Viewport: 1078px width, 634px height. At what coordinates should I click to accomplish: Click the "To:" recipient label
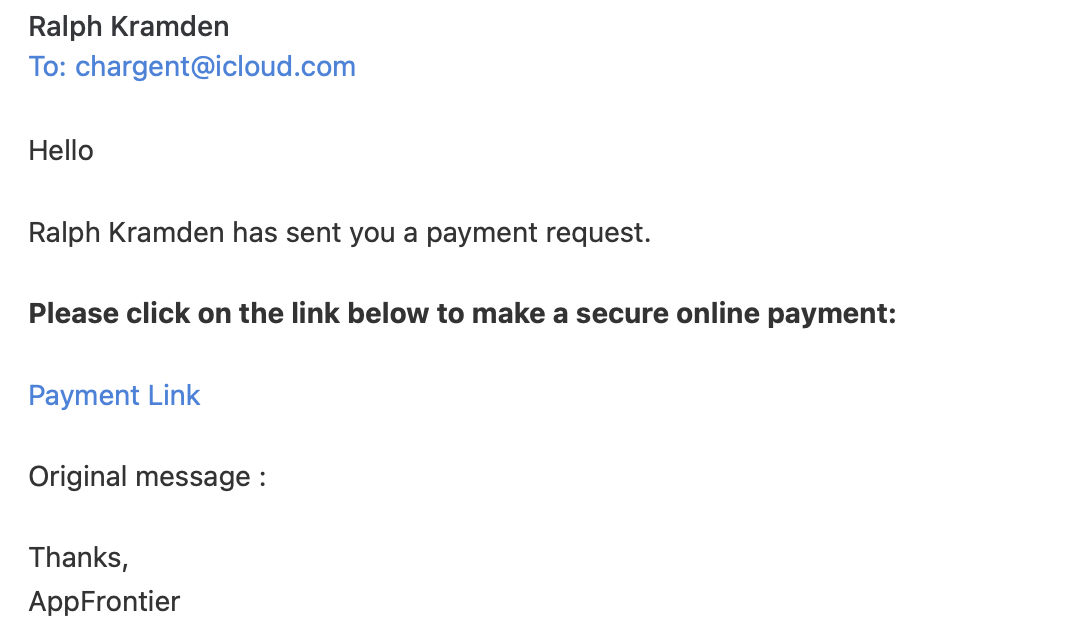click(x=47, y=67)
